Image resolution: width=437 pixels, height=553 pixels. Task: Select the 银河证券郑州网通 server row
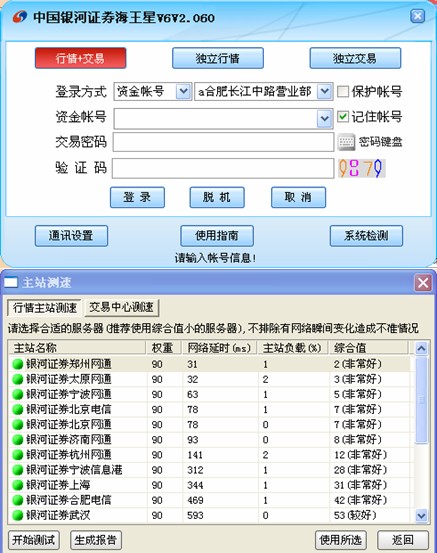210,364
